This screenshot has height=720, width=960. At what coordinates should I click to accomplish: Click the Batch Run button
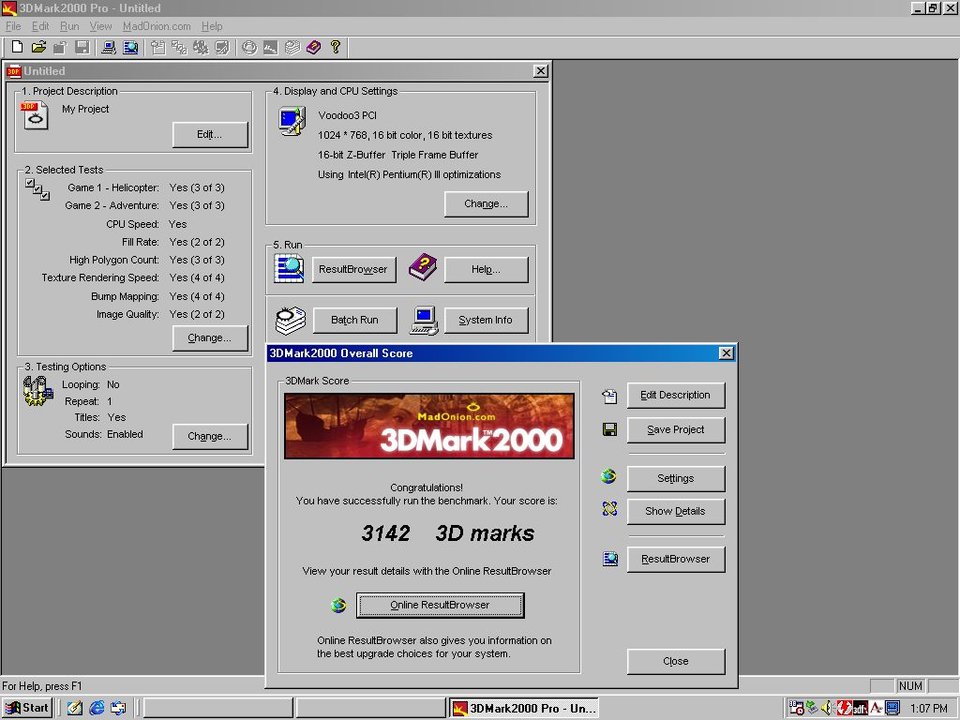(x=355, y=320)
